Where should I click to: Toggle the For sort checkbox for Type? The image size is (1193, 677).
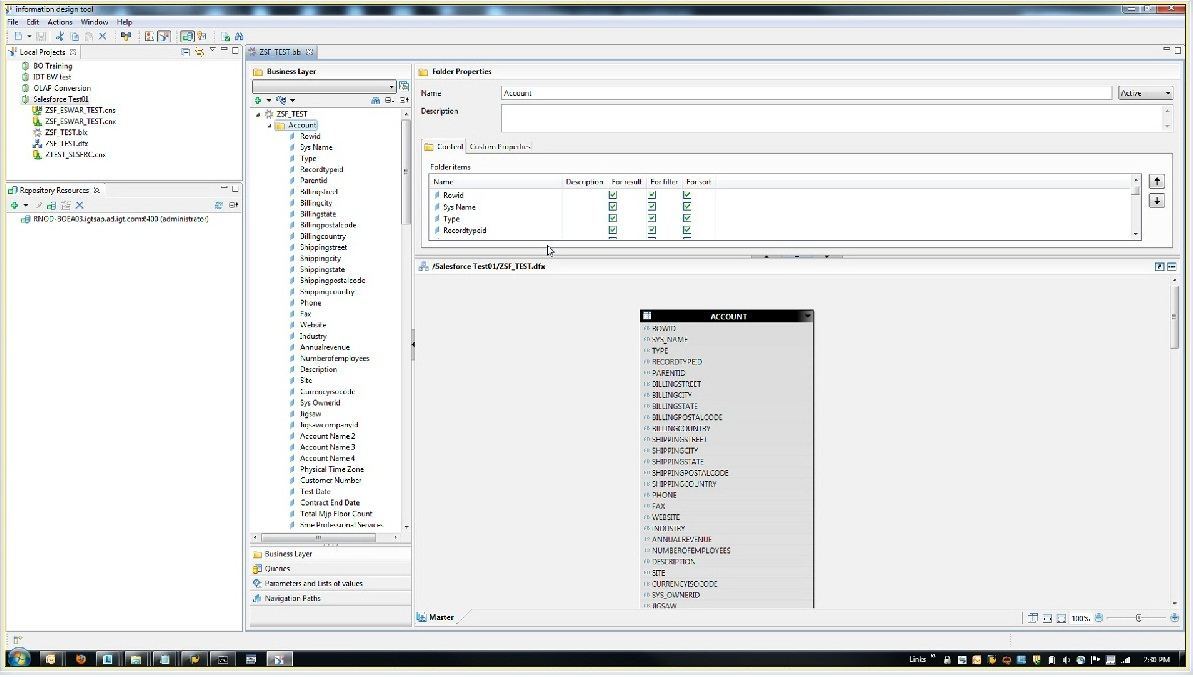pyautogui.click(x=687, y=218)
